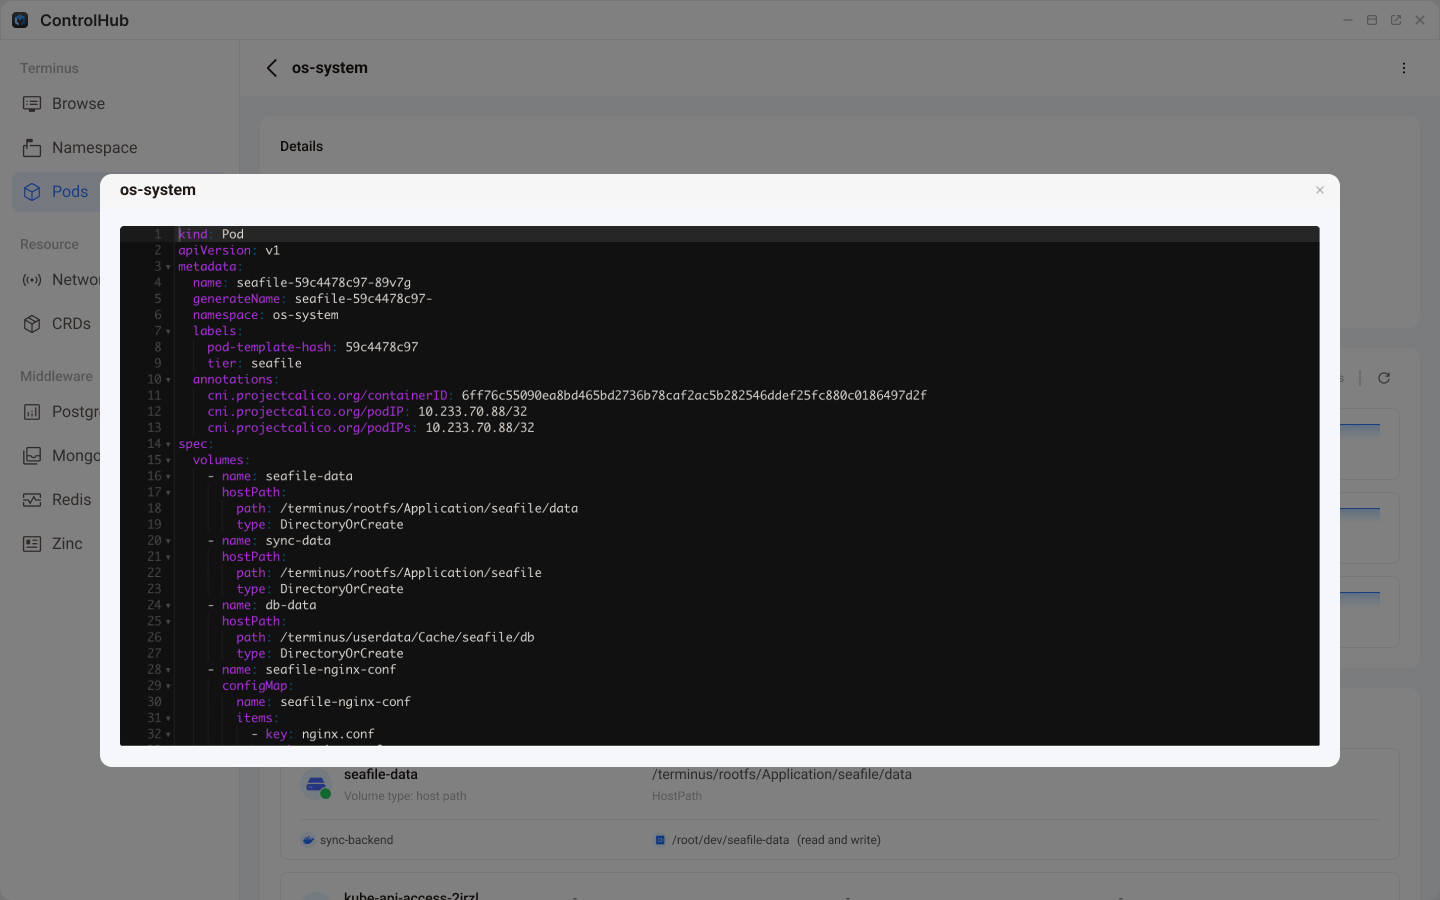The width and height of the screenshot is (1440, 900).
Task: Click the ControlHub app logo
Action: (20, 20)
